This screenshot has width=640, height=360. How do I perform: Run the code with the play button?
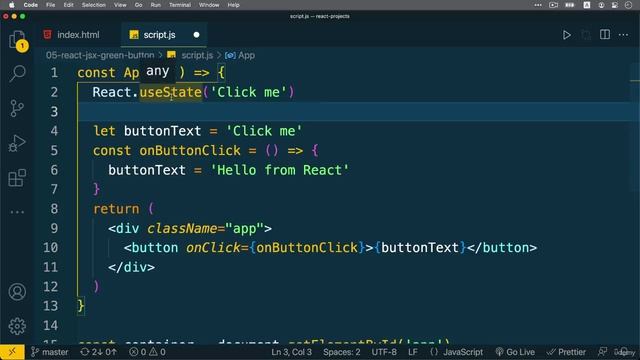567,35
